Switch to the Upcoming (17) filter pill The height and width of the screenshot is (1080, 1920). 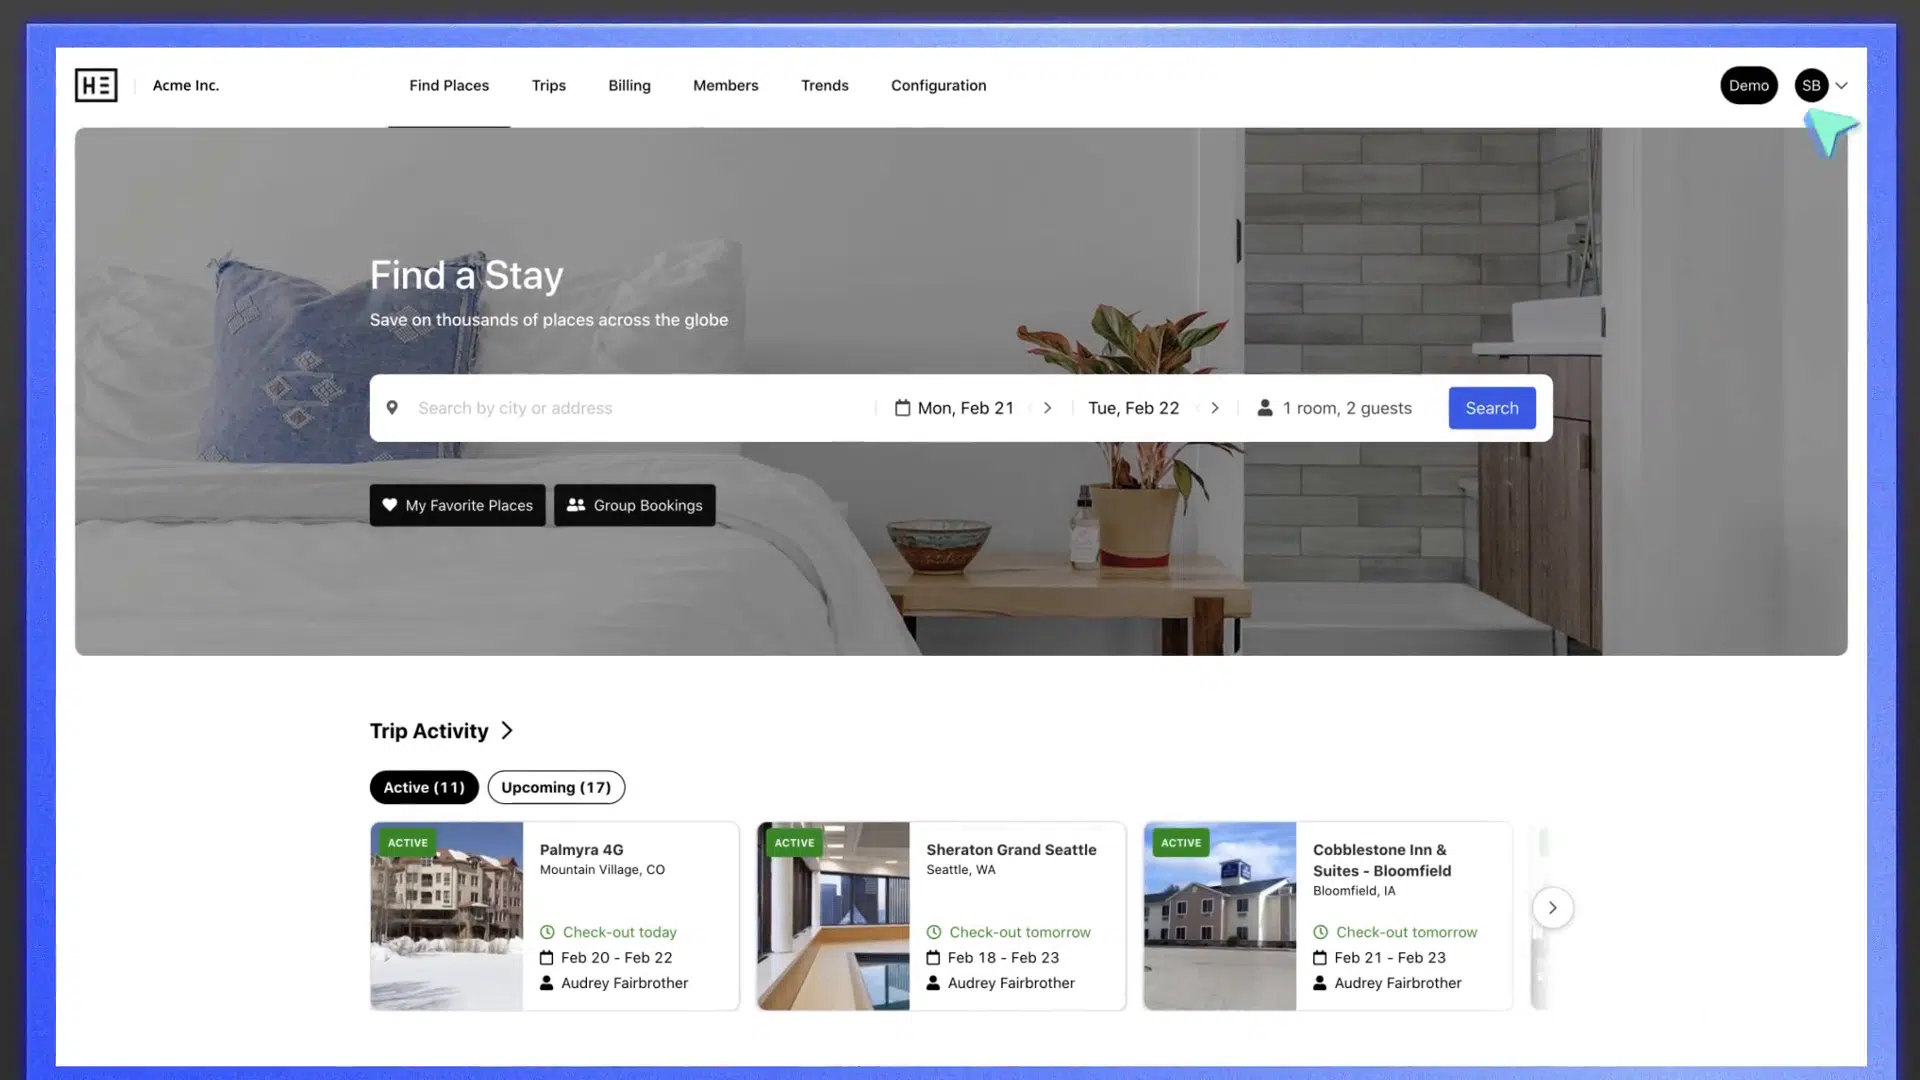(x=556, y=787)
